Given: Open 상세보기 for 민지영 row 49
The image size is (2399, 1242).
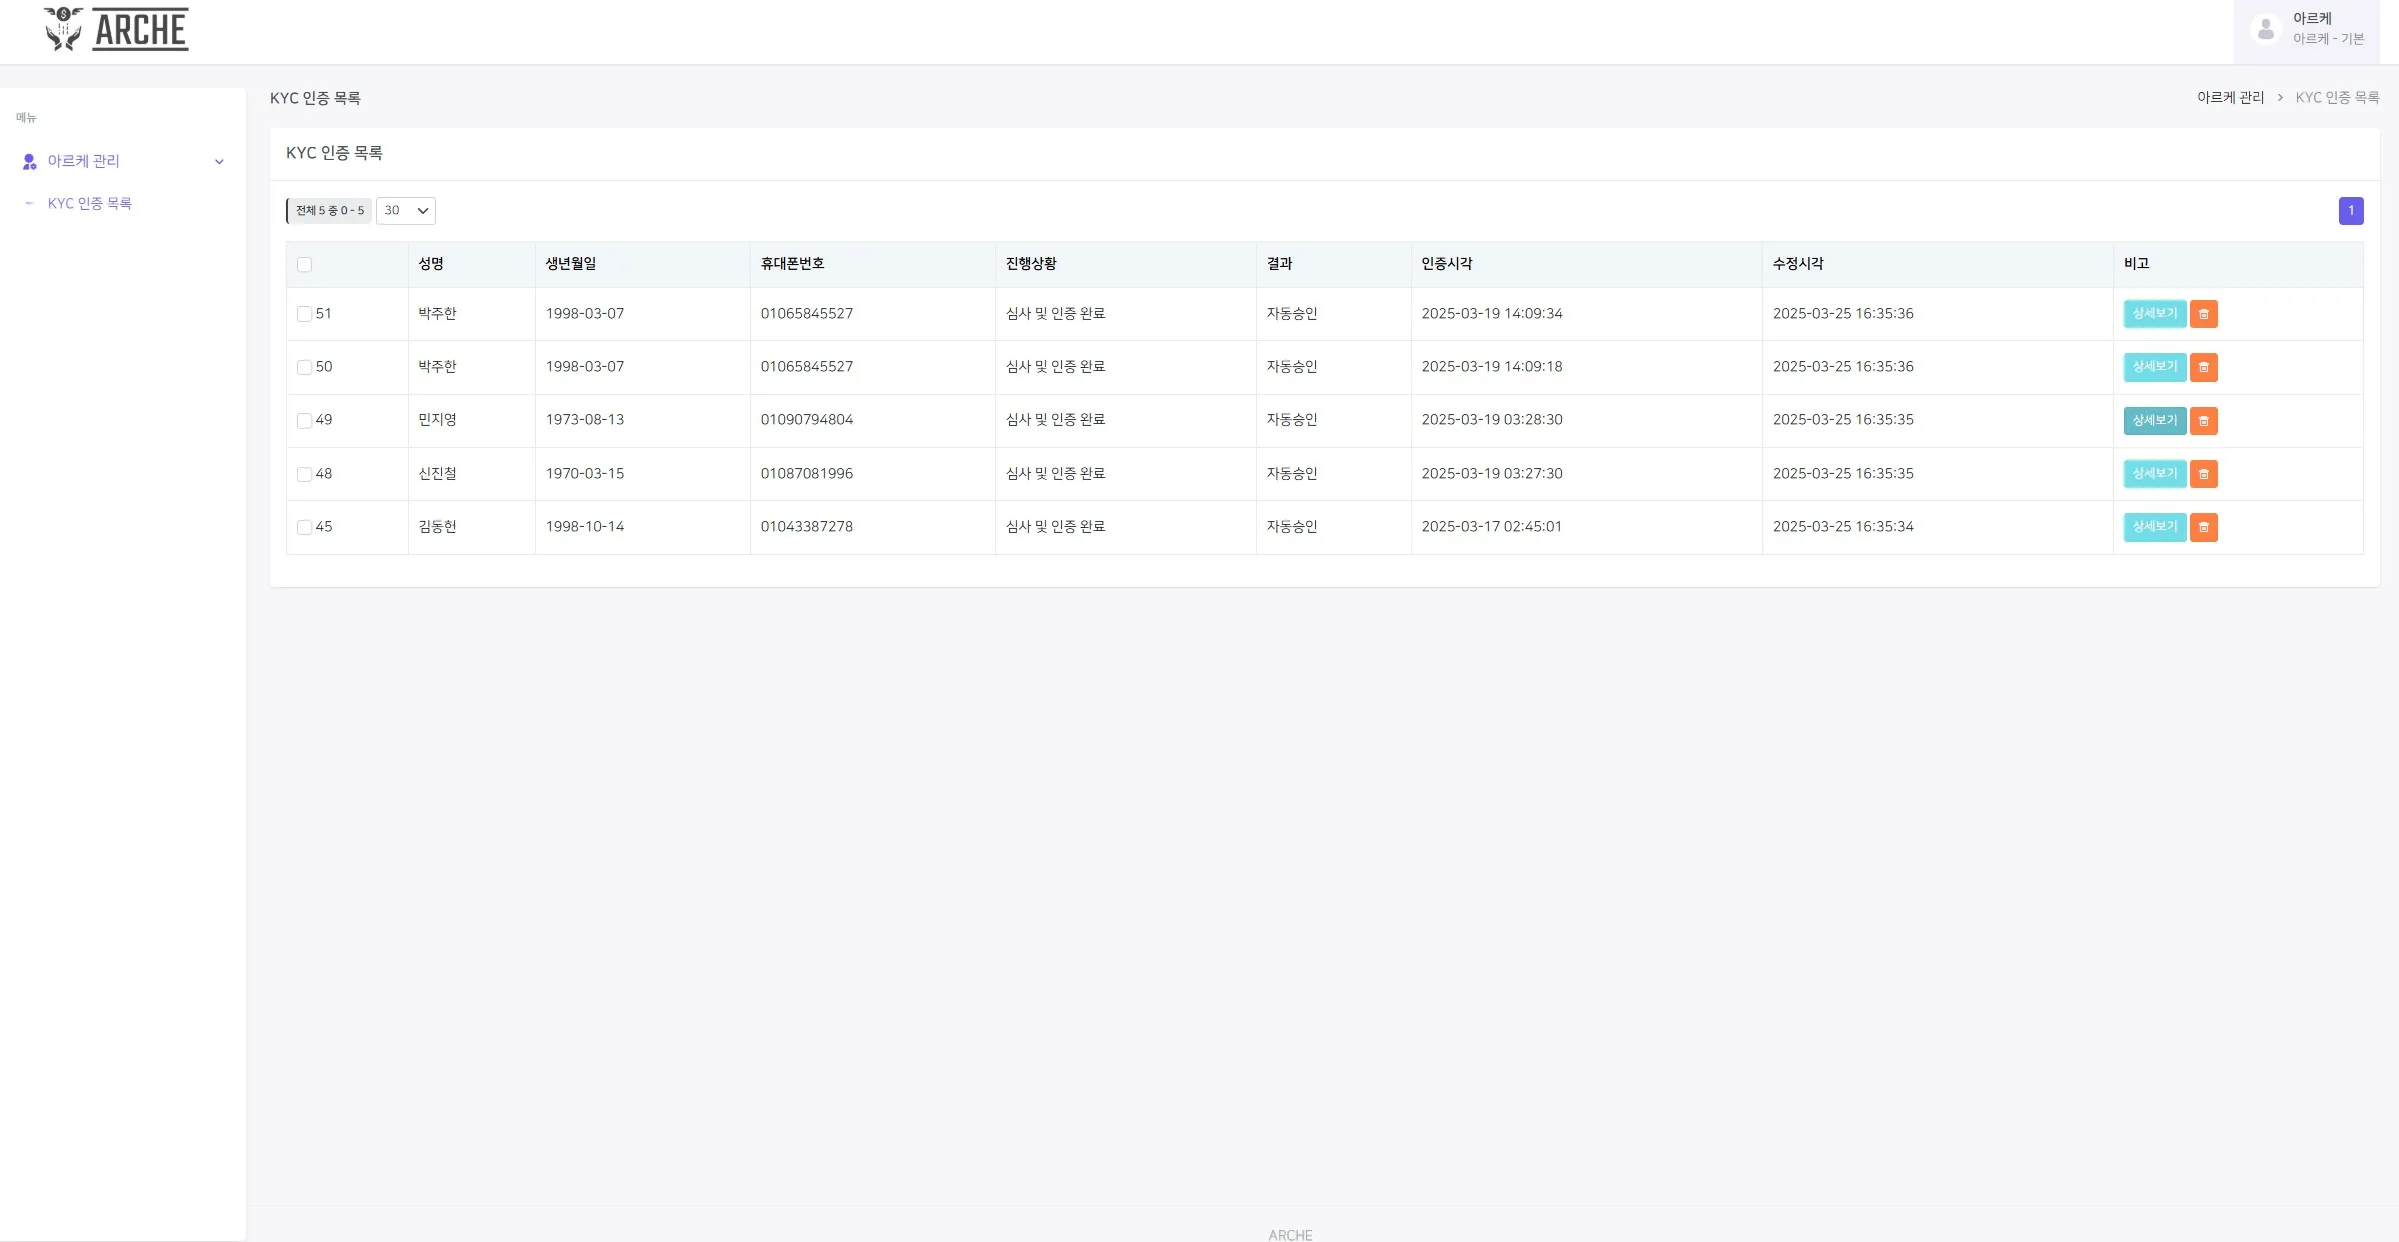Looking at the screenshot, I should 2154,421.
